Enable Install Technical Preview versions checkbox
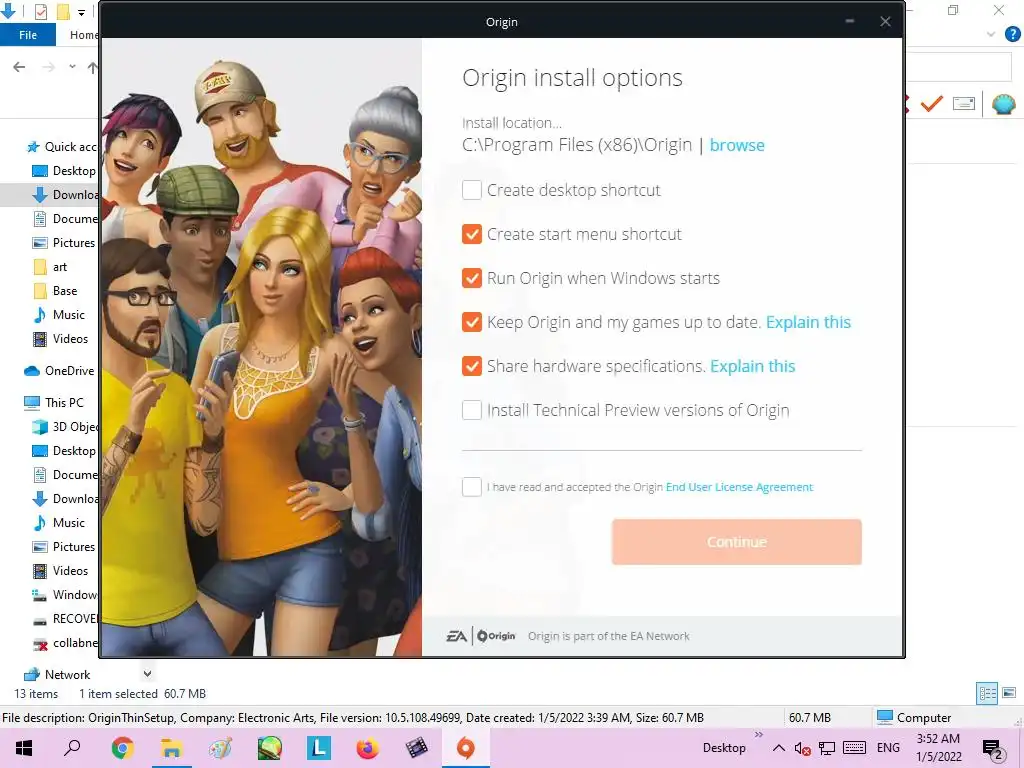 click(472, 410)
